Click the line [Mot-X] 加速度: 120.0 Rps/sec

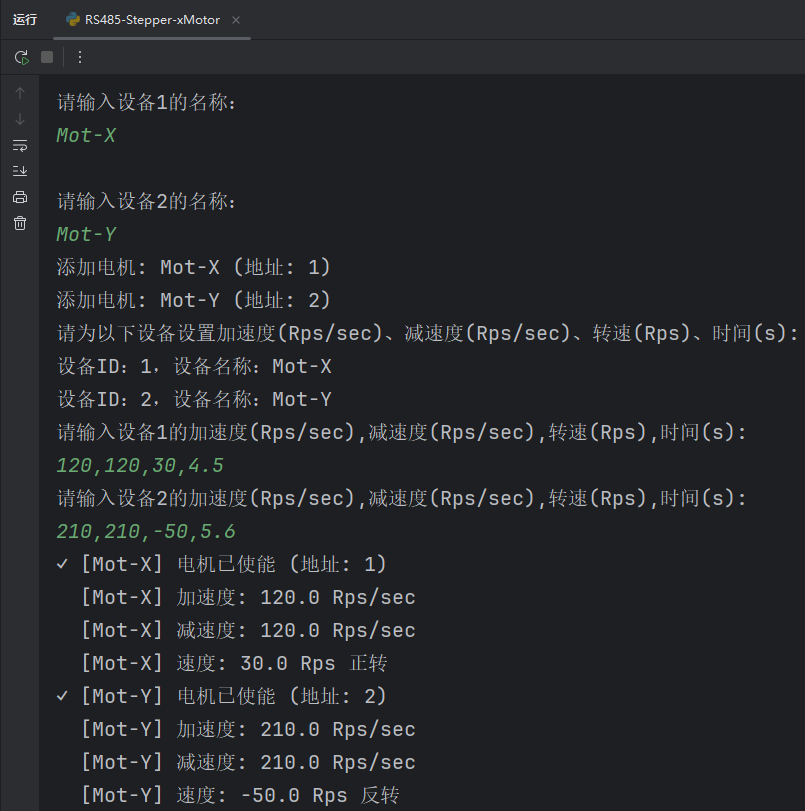tap(248, 597)
